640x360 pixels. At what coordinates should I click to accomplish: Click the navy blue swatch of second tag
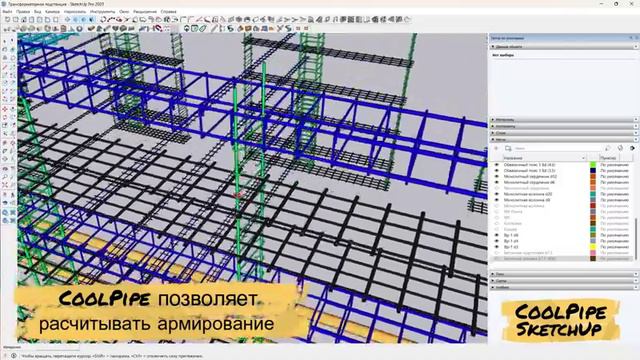593,171
